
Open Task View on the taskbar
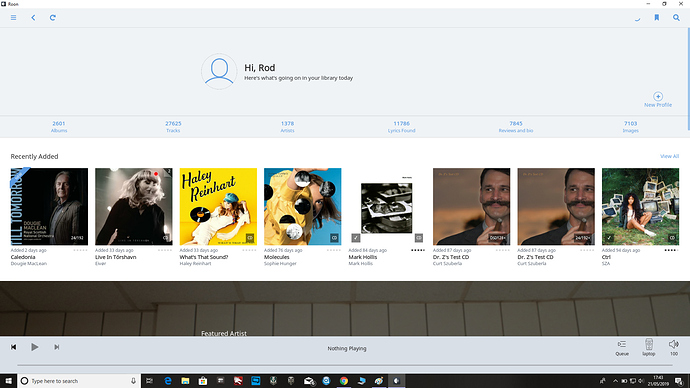(x=150, y=381)
